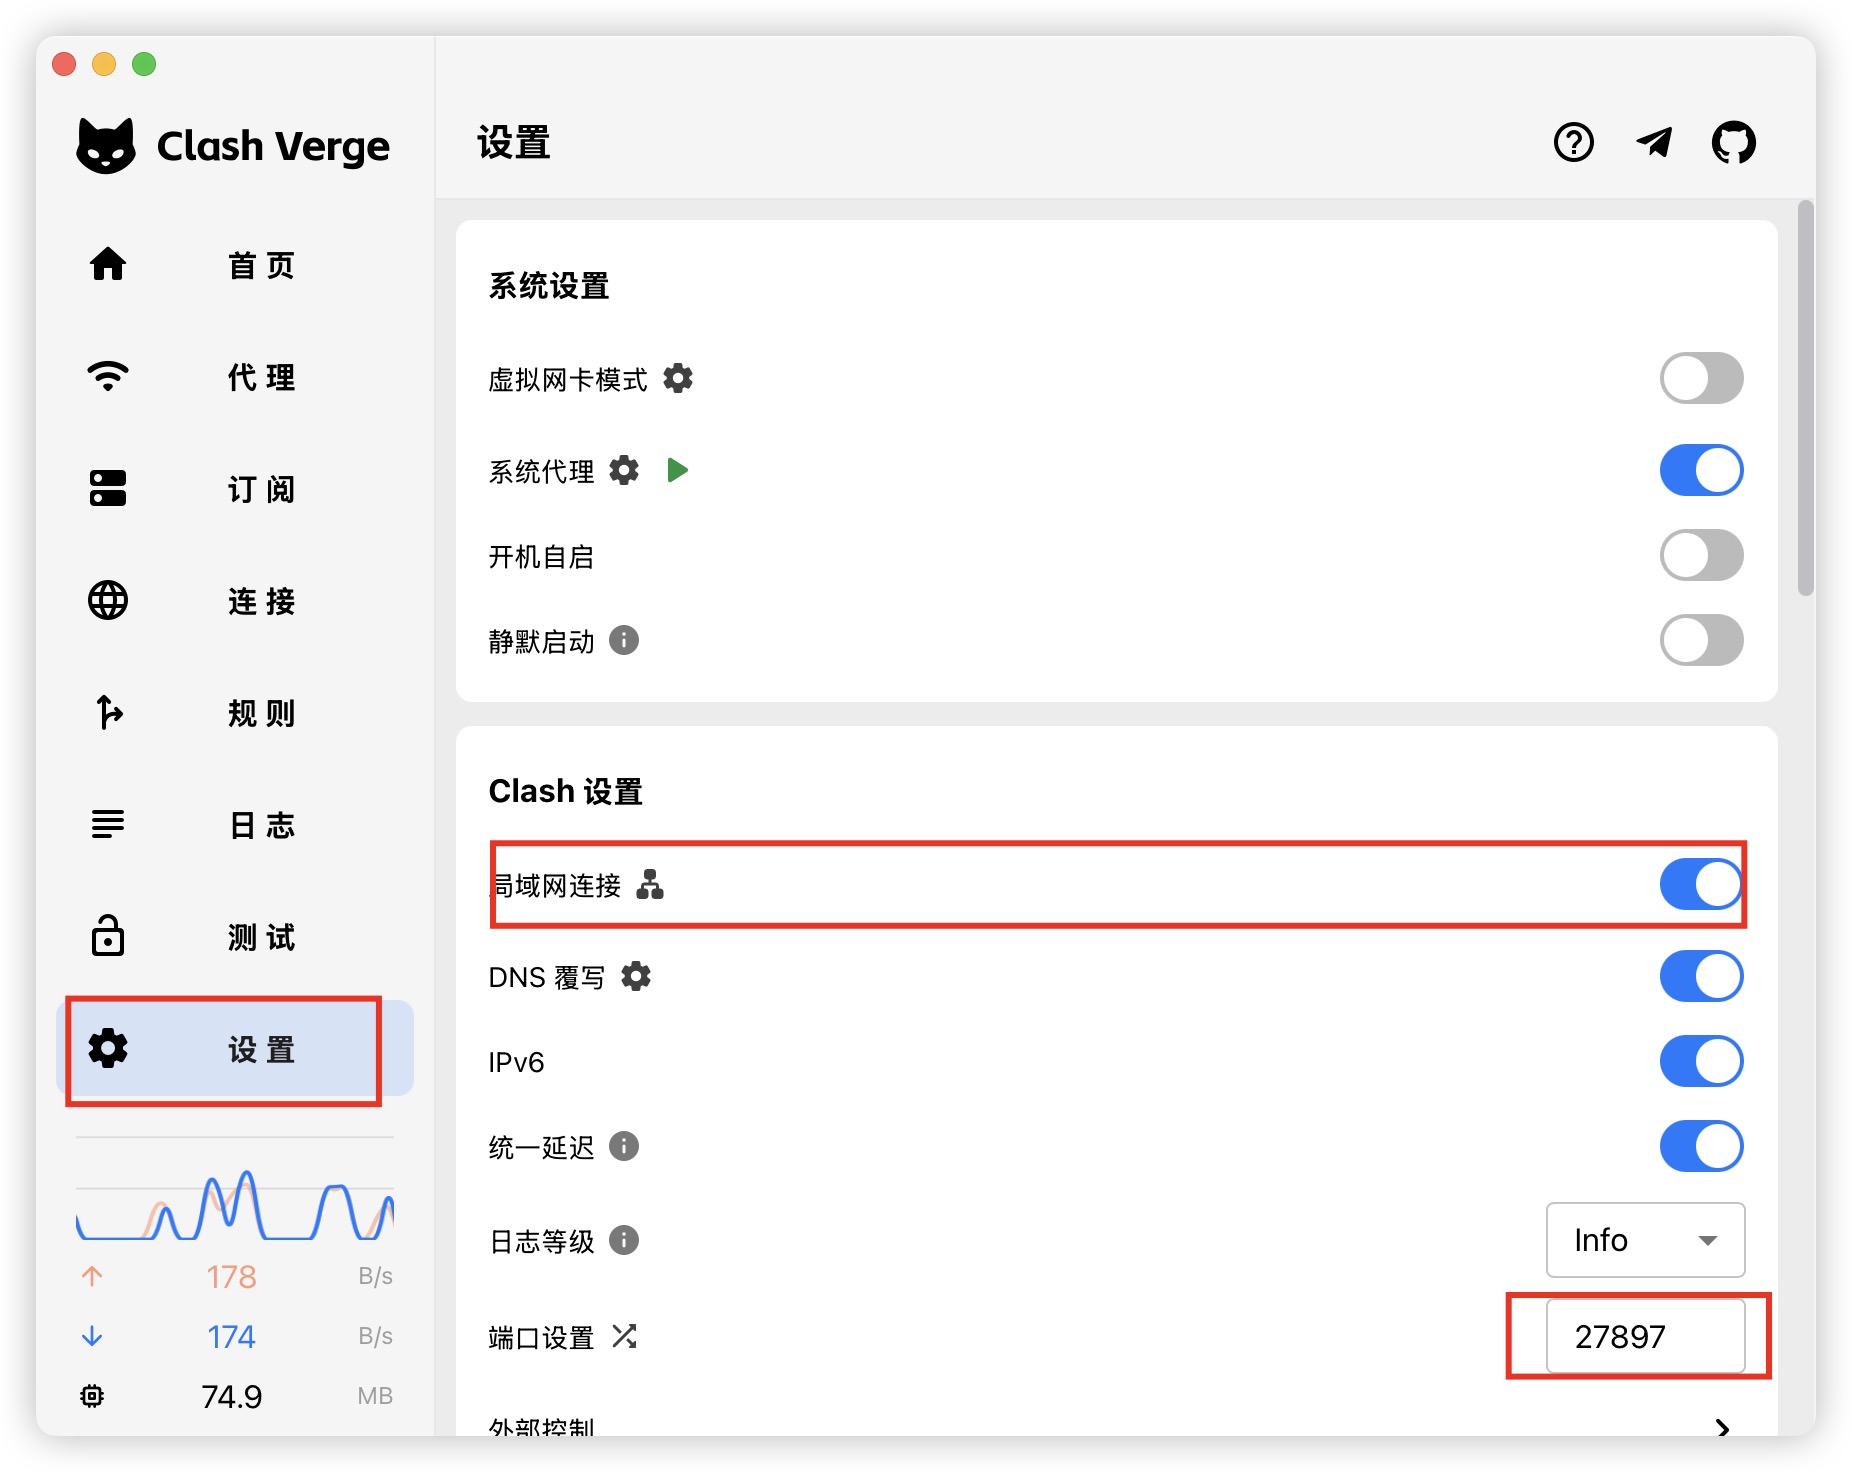The width and height of the screenshot is (1852, 1472).
Task: Click the 系统设置 section heading
Action: coord(549,286)
